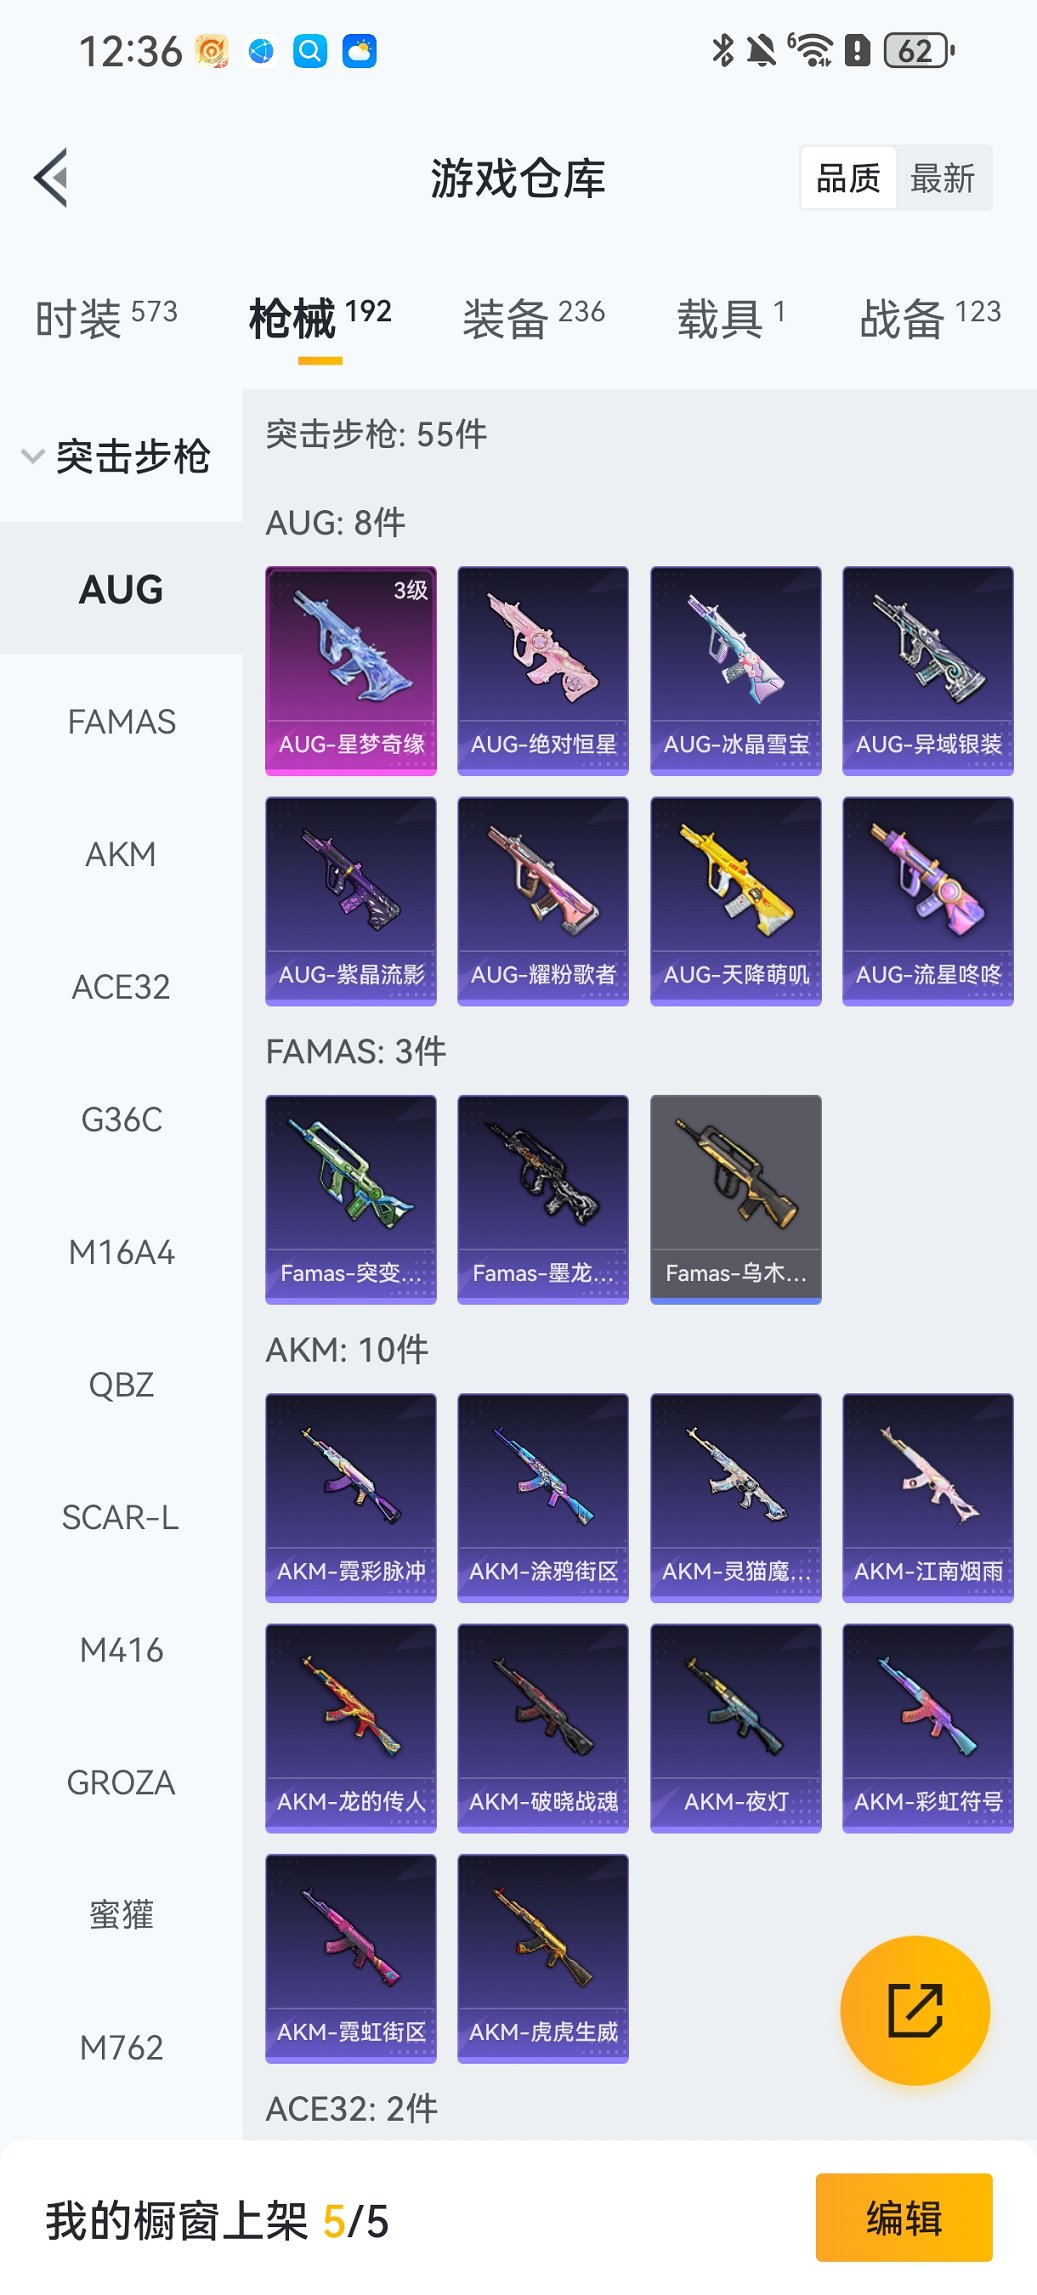Viewport: 1037px width, 2295px height.
Task: Tap the weather app icon in status bar
Action: 360,50
